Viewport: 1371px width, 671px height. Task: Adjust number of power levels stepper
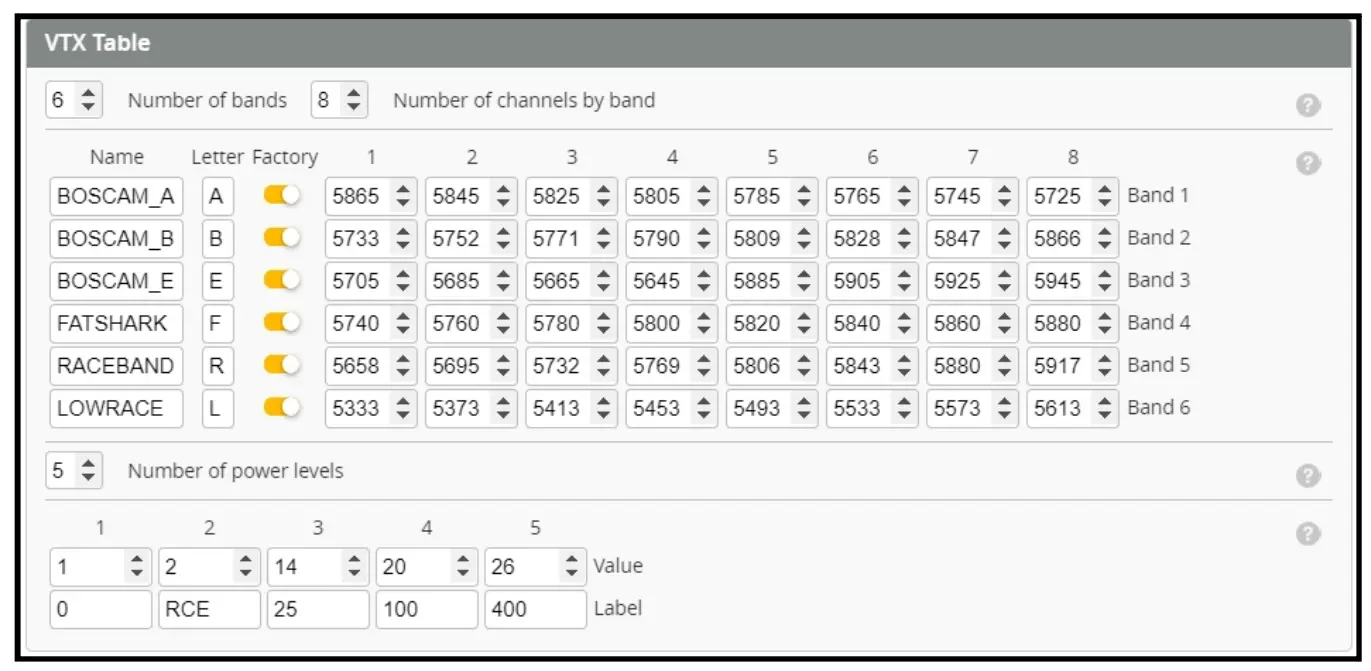(89, 470)
